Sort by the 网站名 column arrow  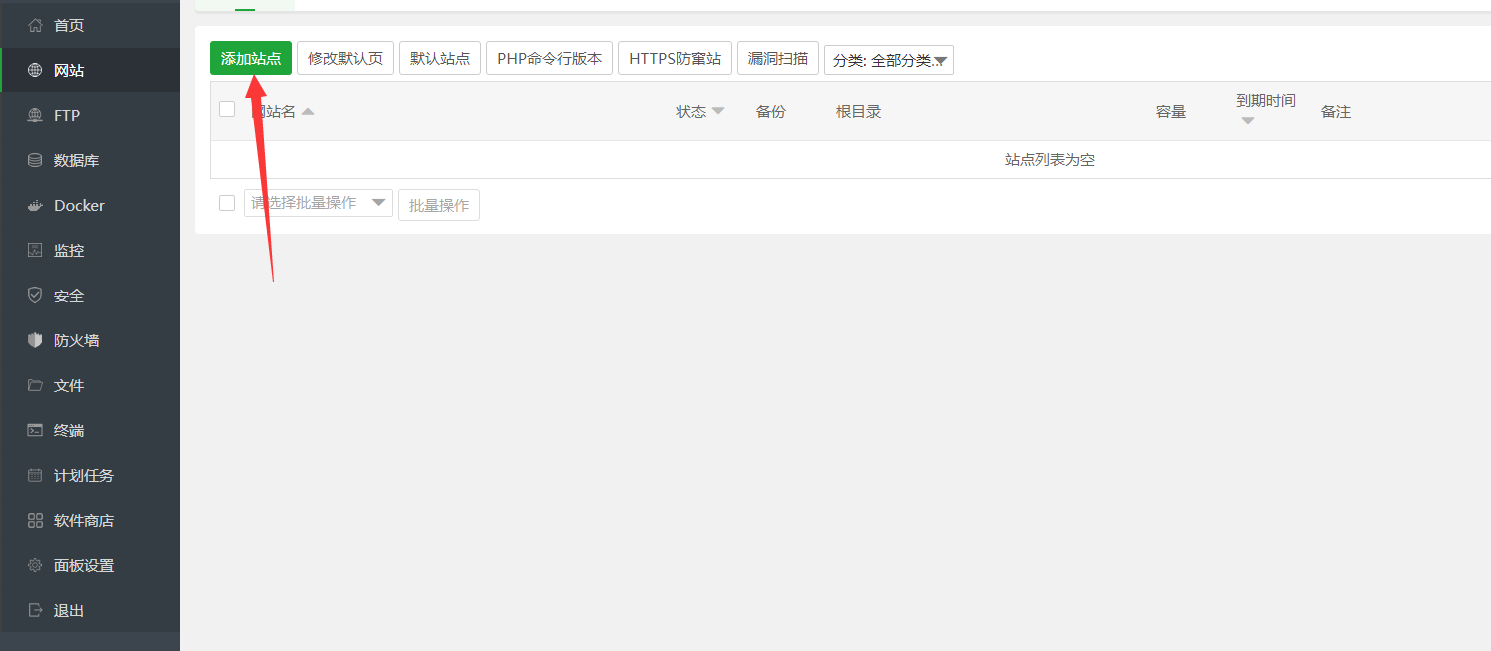pyautogui.click(x=308, y=111)
